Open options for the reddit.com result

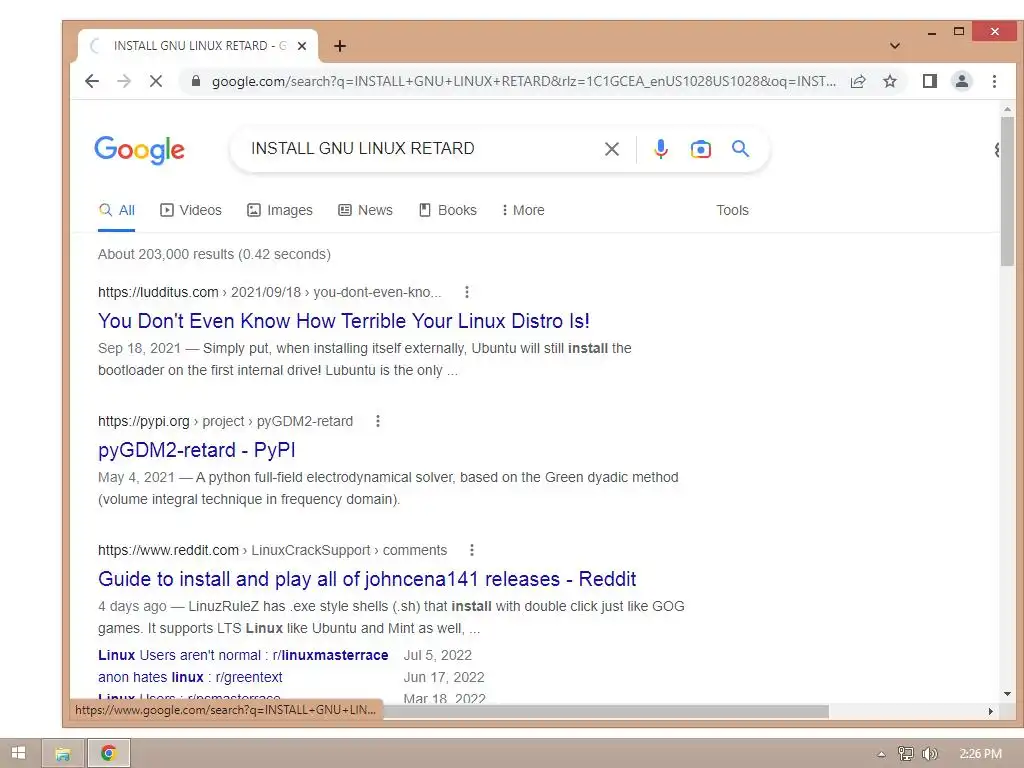tap(472, 550)
